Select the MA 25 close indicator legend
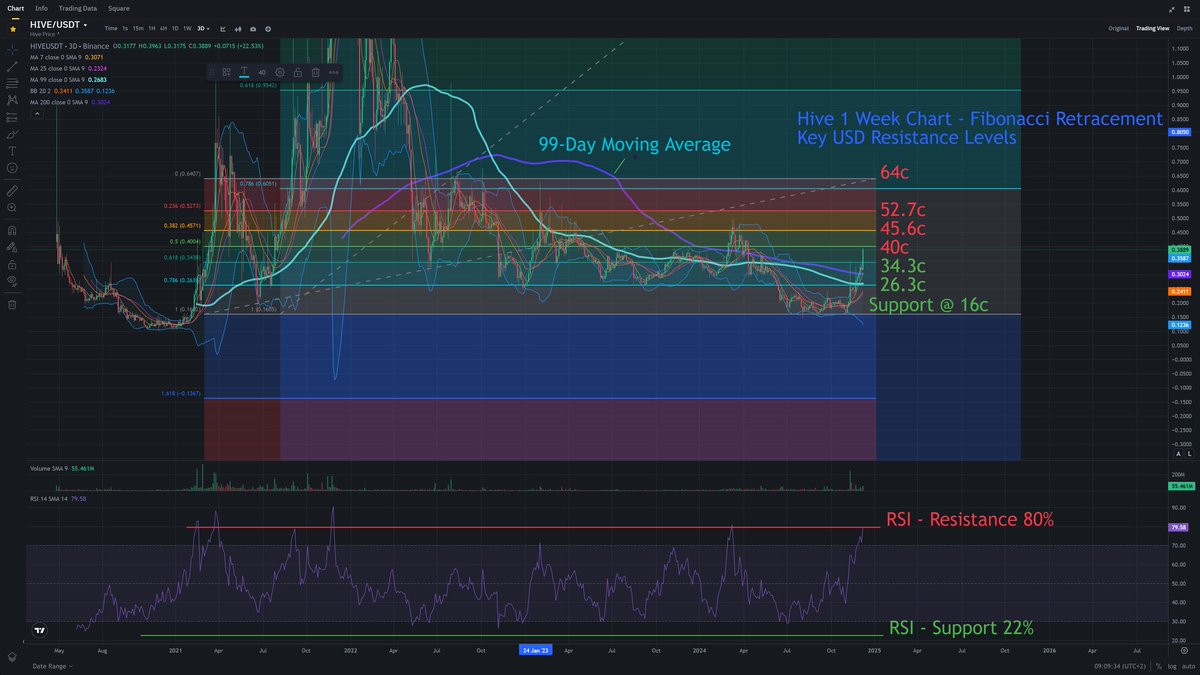 (x=68, y=68)
